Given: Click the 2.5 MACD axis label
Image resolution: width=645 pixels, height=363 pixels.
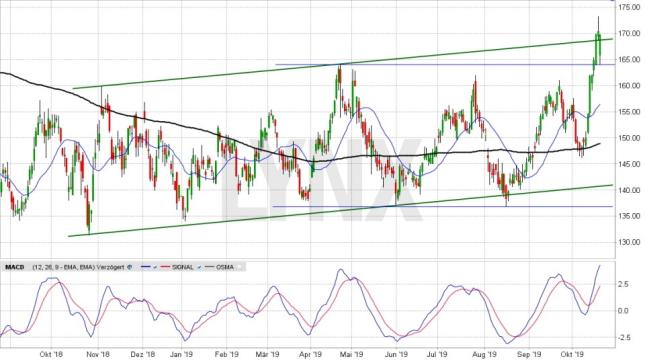Looking at the screenshot, I should (624, 284).
